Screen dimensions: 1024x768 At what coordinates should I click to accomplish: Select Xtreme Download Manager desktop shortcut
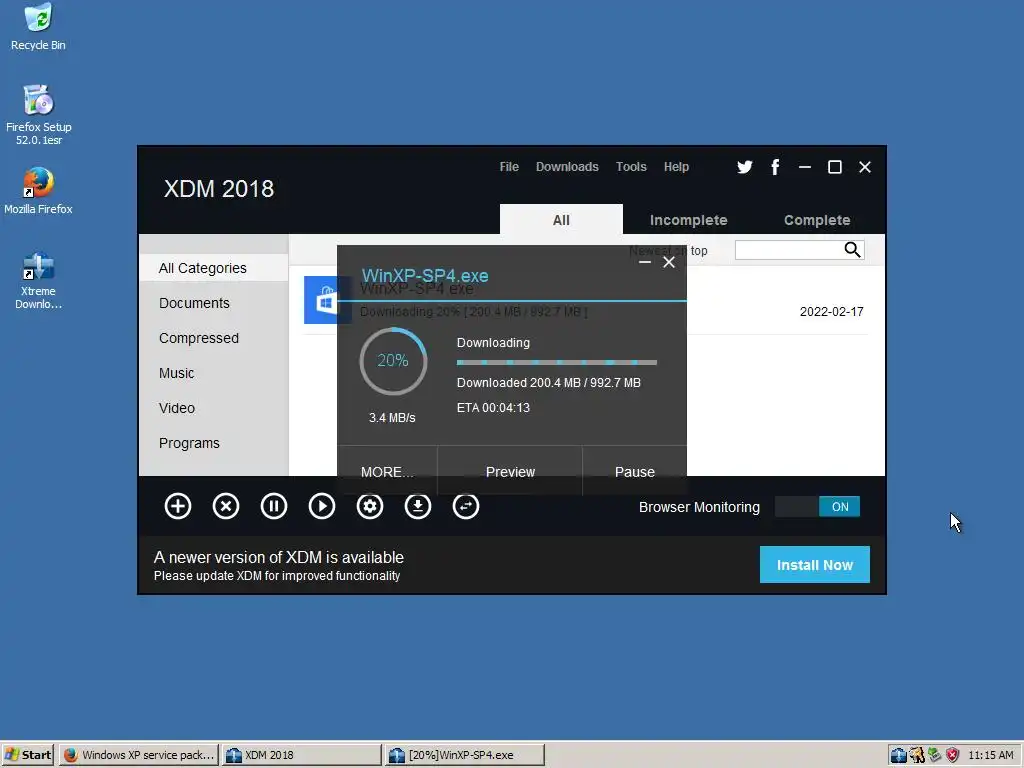[39, 281]
